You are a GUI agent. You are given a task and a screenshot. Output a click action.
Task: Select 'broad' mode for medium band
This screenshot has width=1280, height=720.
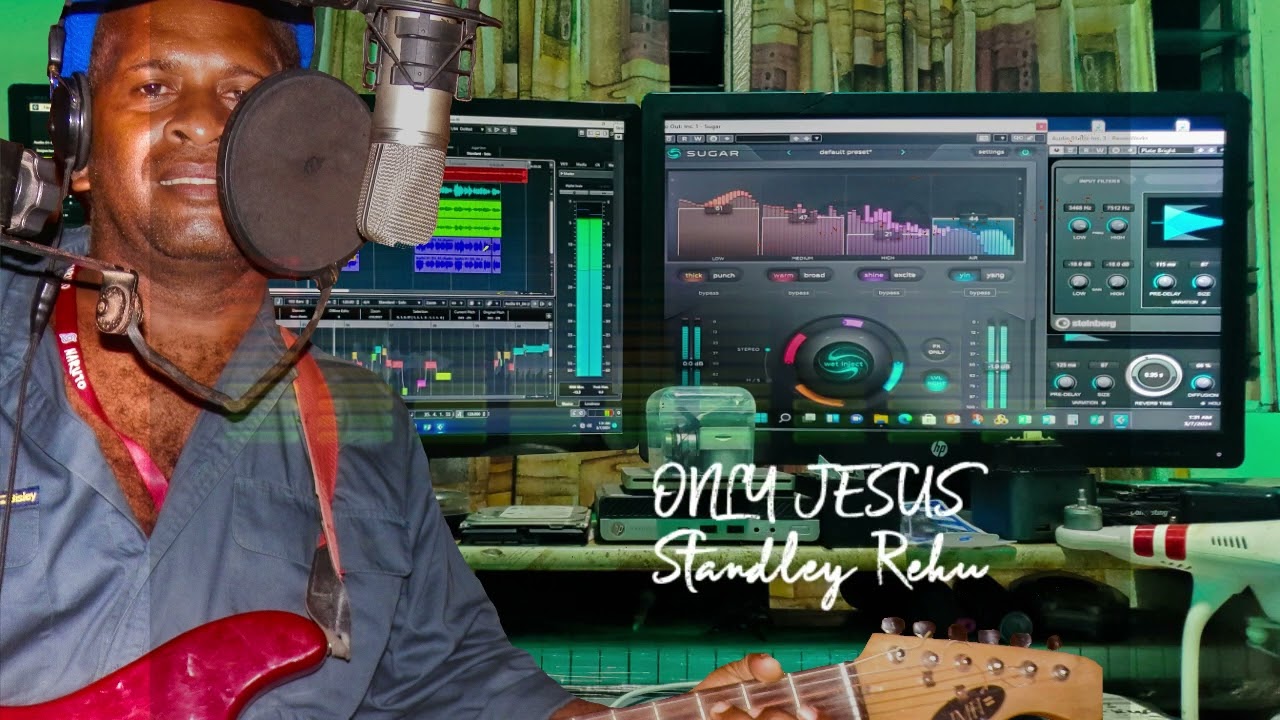tap(815, 275)
